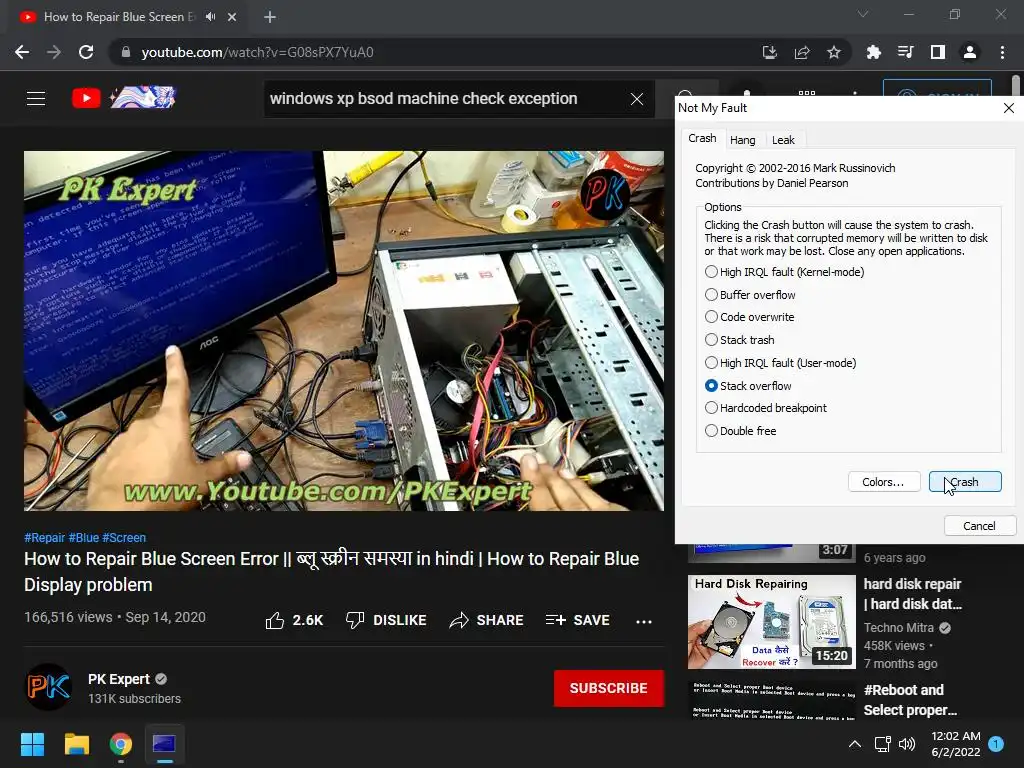Viewport: 1024px width, 768px height.
Task: Click the share page icon in address bar
Action: 802,52
